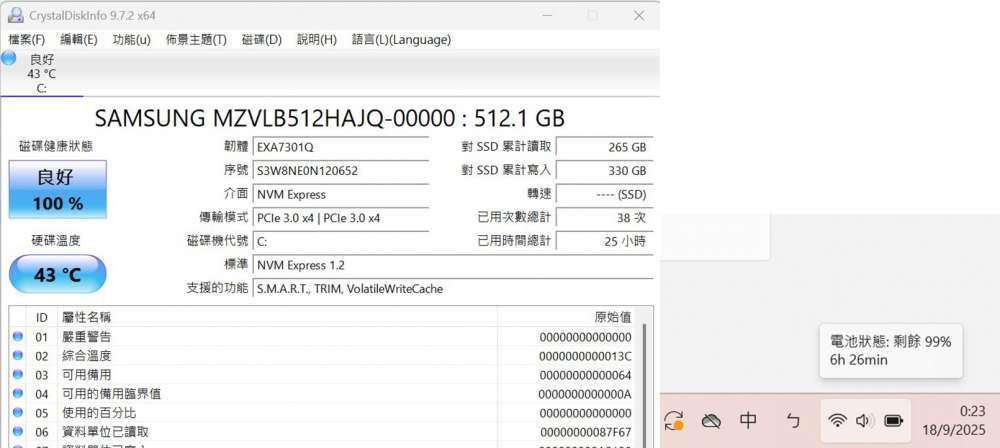Click the 43 °C temperature indicator button
This screenshot has height=448, width=1000.
[57, 274]
